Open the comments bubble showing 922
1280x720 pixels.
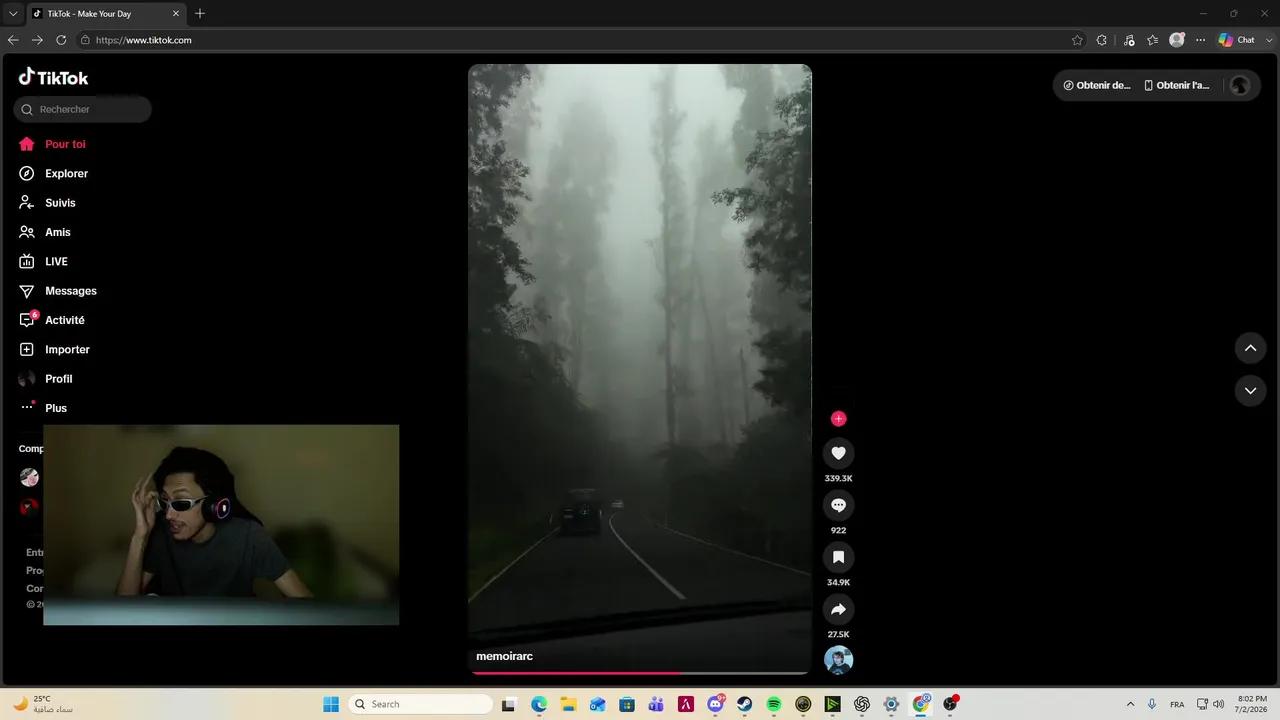tap(838, 505)
